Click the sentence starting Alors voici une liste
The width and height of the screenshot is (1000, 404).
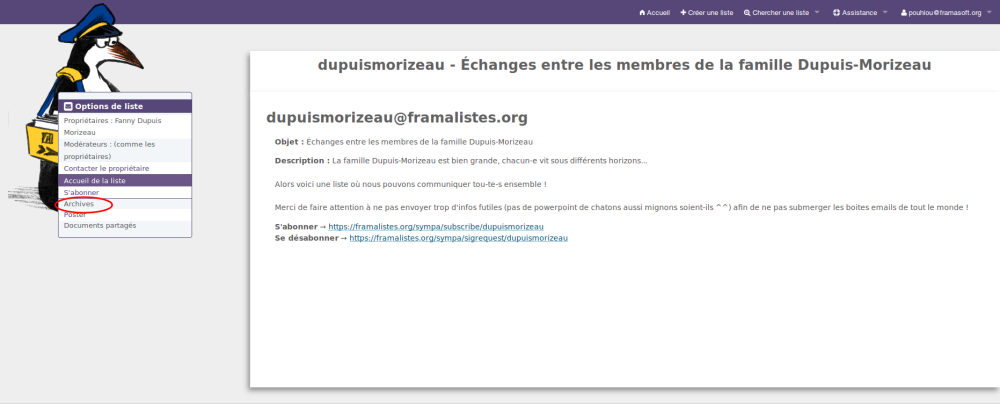(411, 184)
